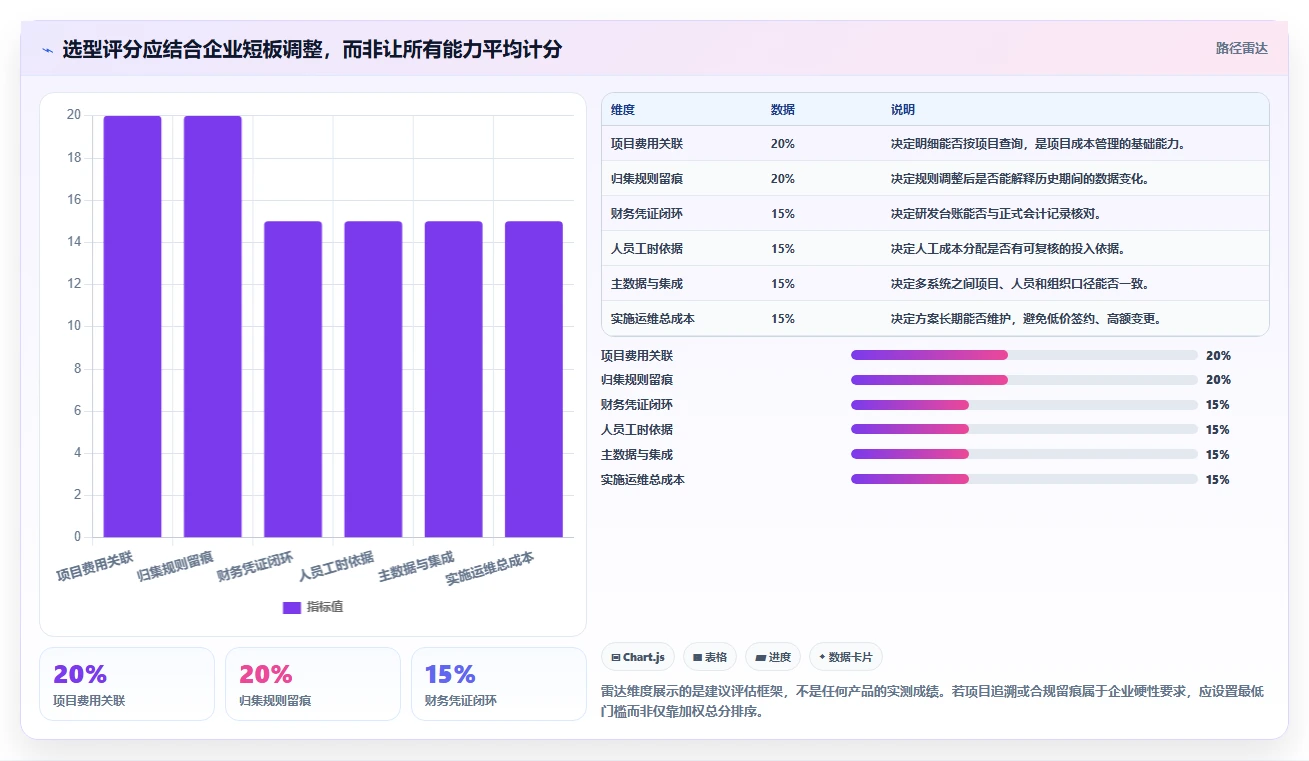Click description 决定明细能否按项目查询
The image size is (1309, 761).
(x=1038, y=144)
